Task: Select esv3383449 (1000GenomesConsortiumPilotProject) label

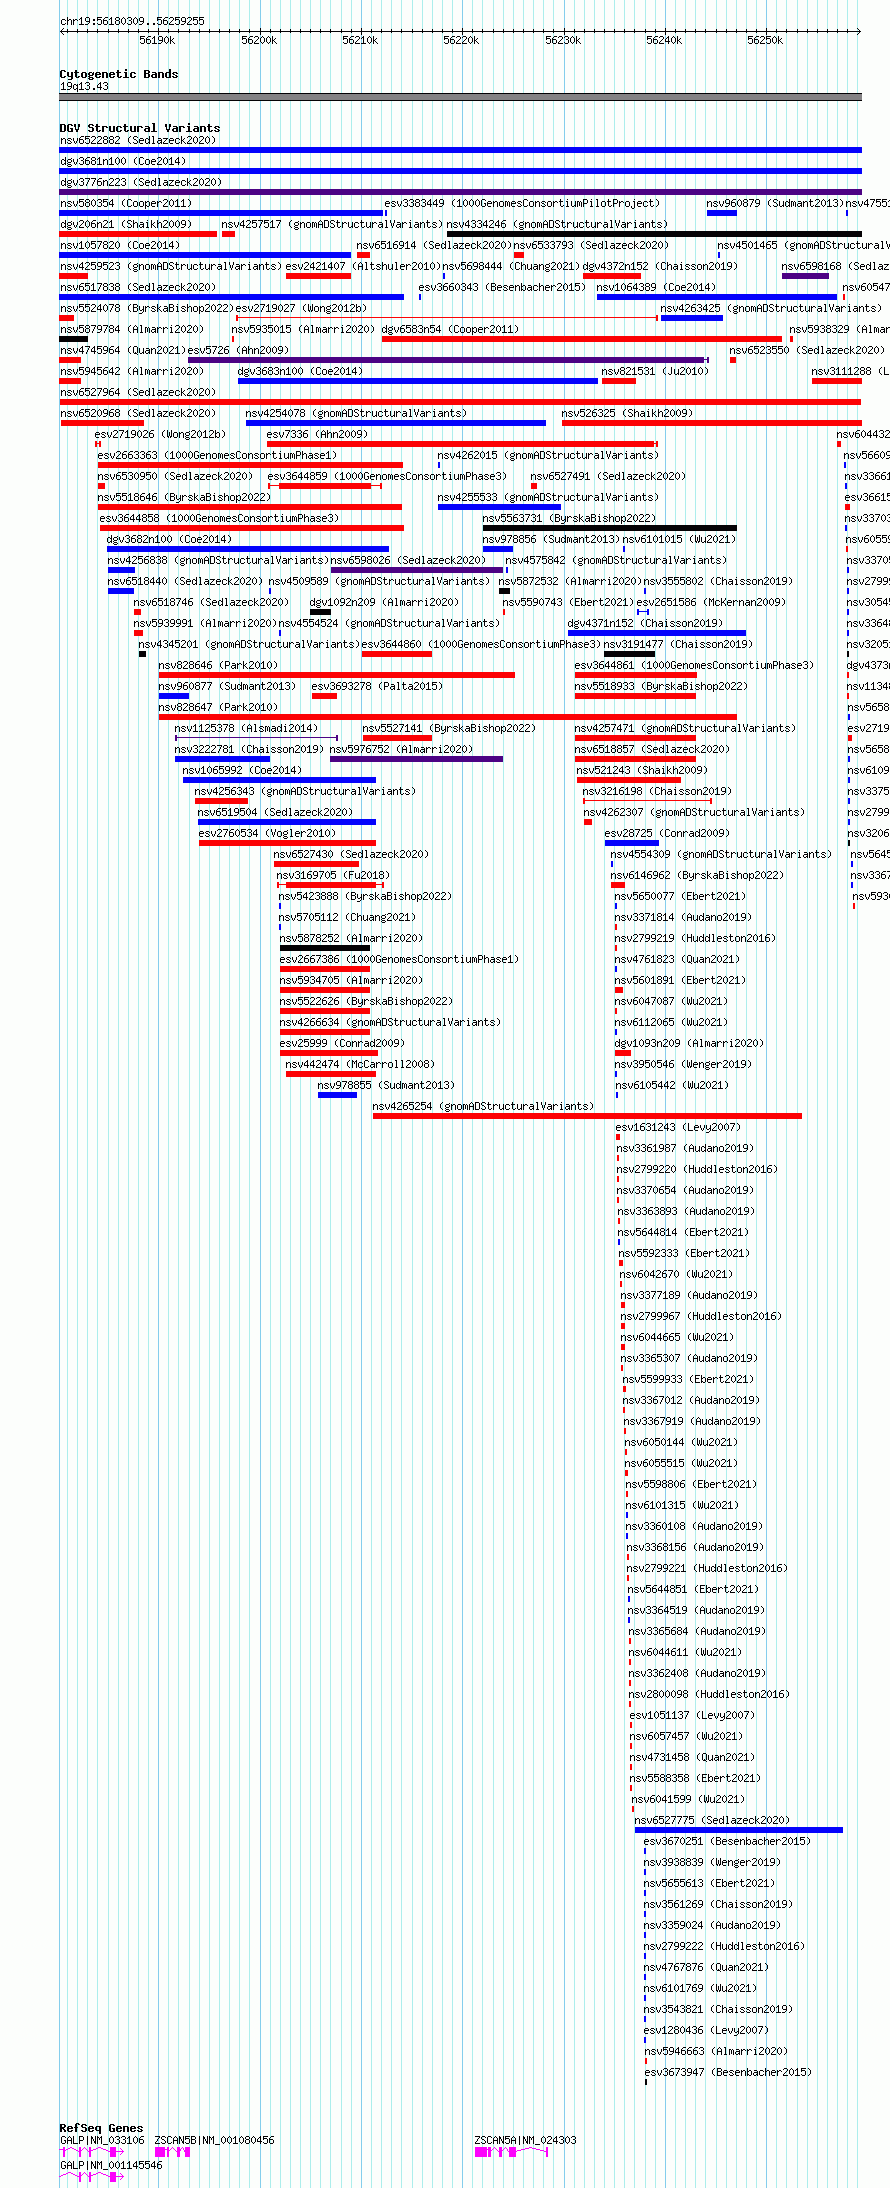Action: click(x=522, y=203)
